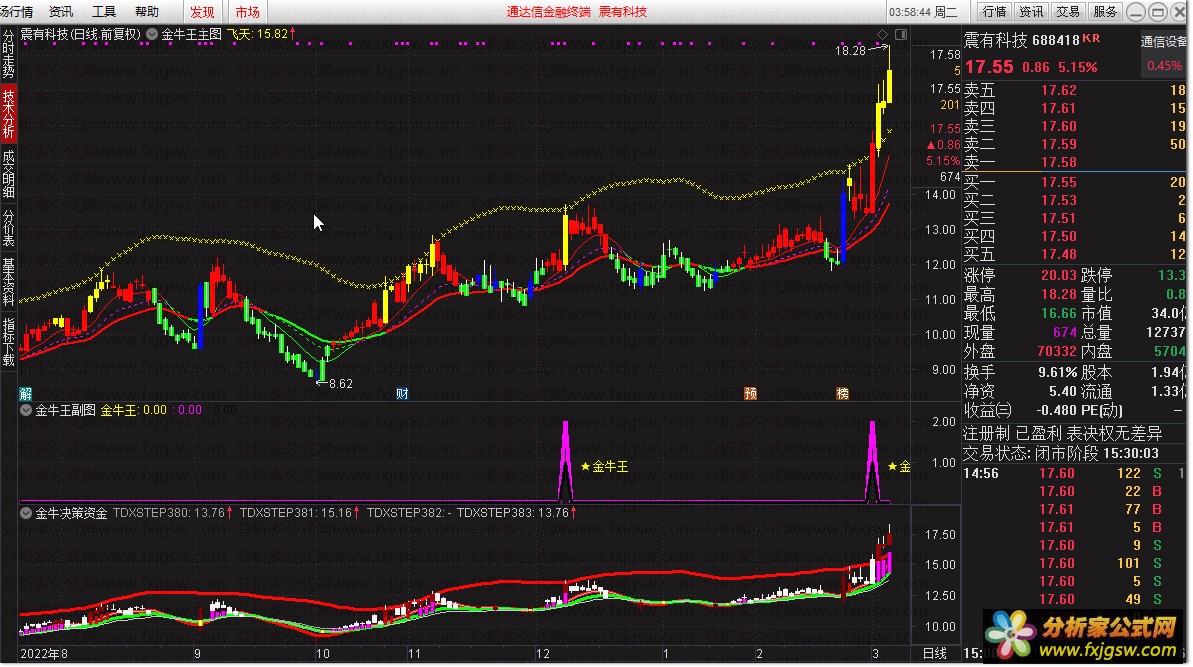Expand the 金牛王副图 indicator dropdown
This screenshot has width=1193, height=667.
click(26, 410)
